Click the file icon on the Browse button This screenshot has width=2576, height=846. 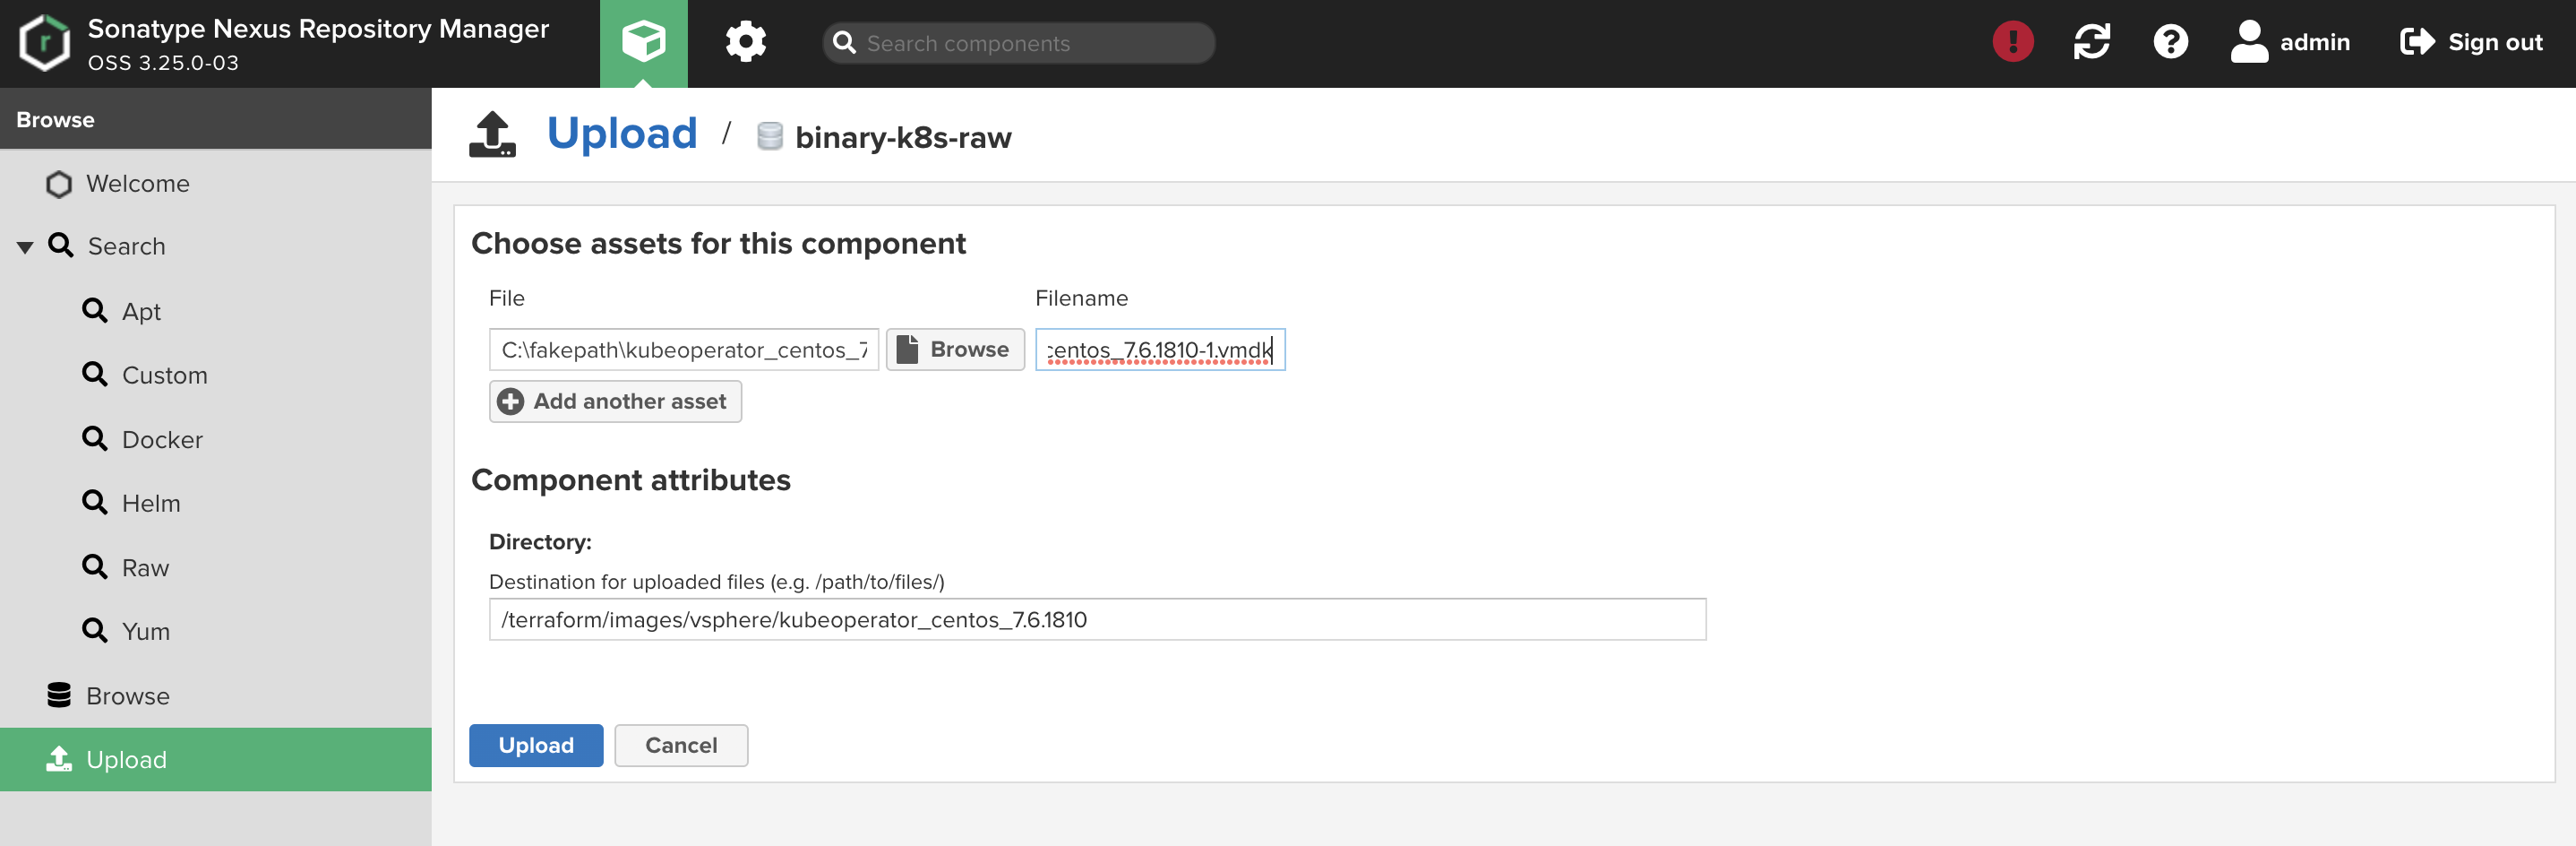pos(907,350)
